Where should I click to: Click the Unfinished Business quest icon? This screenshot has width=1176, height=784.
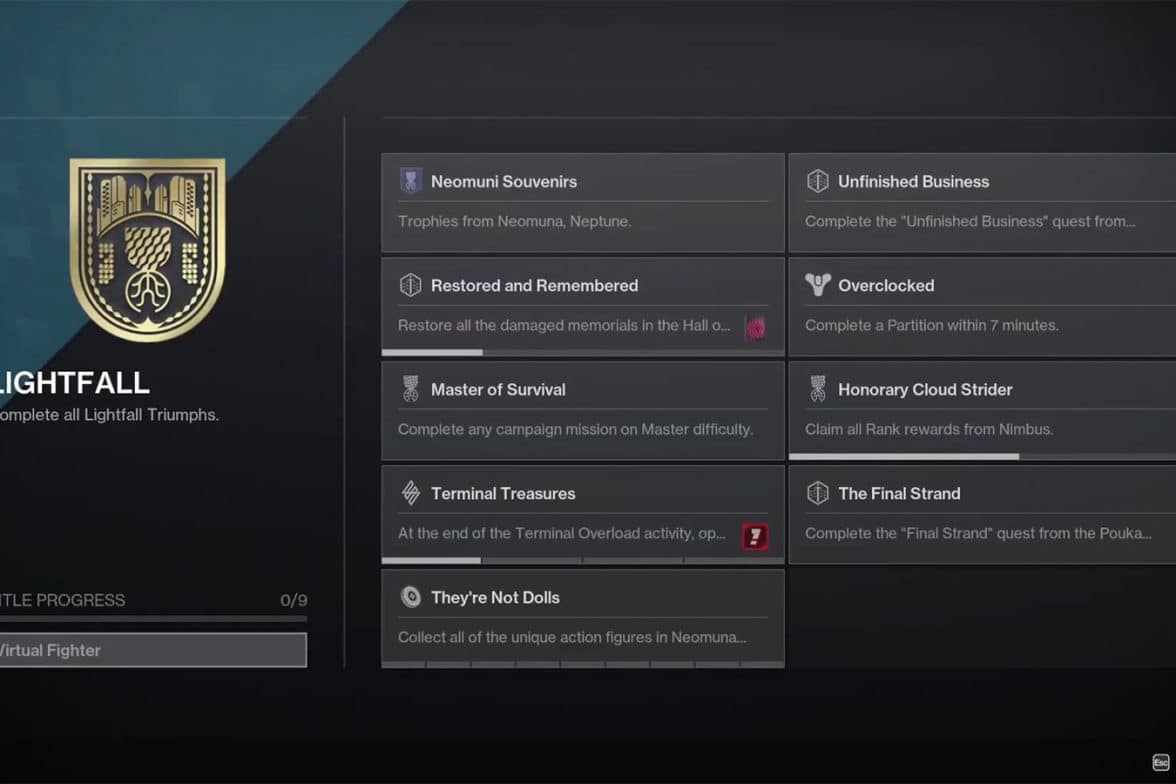tap(817, 181)
